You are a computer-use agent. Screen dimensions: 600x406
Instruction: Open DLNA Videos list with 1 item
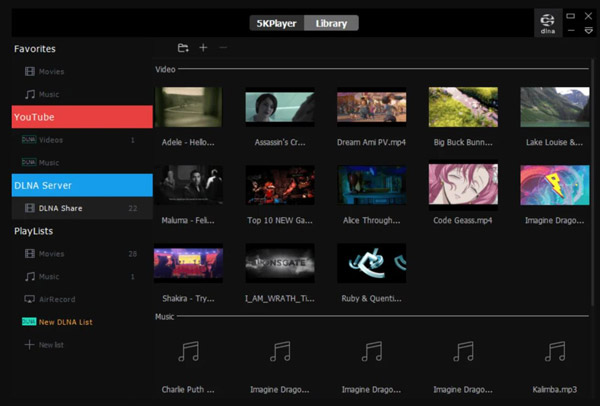(82, 140)
